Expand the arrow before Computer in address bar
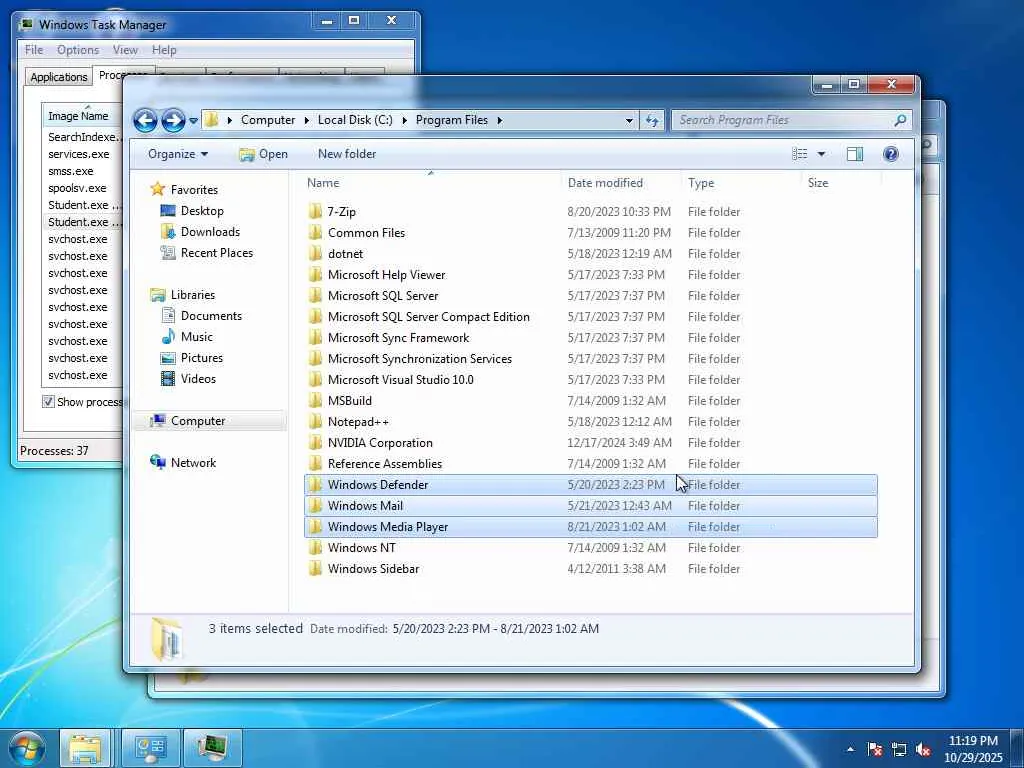 (229, 120)
